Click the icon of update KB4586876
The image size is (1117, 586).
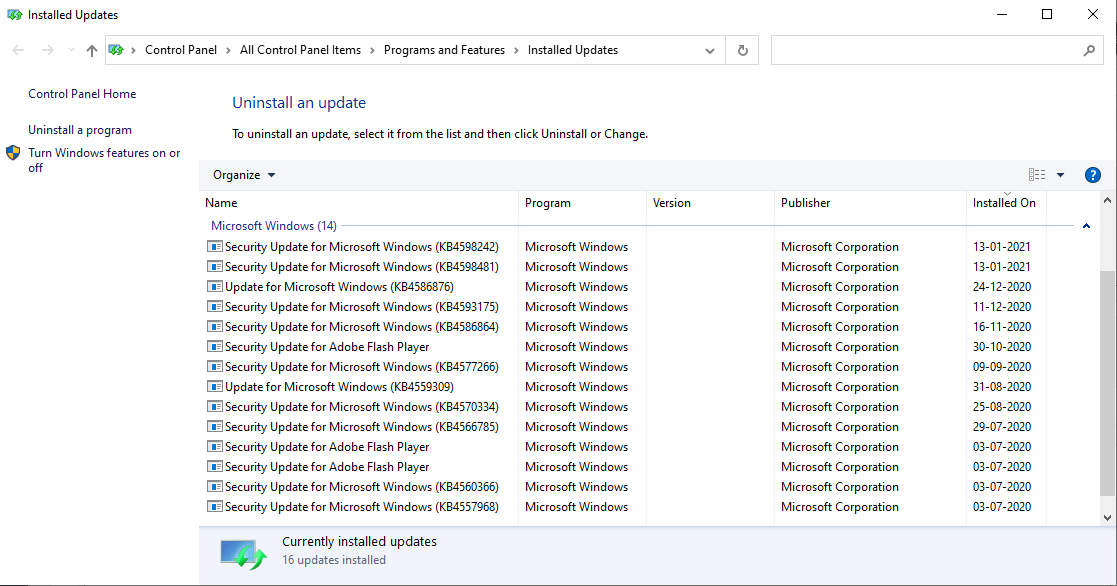click(214, 286)
